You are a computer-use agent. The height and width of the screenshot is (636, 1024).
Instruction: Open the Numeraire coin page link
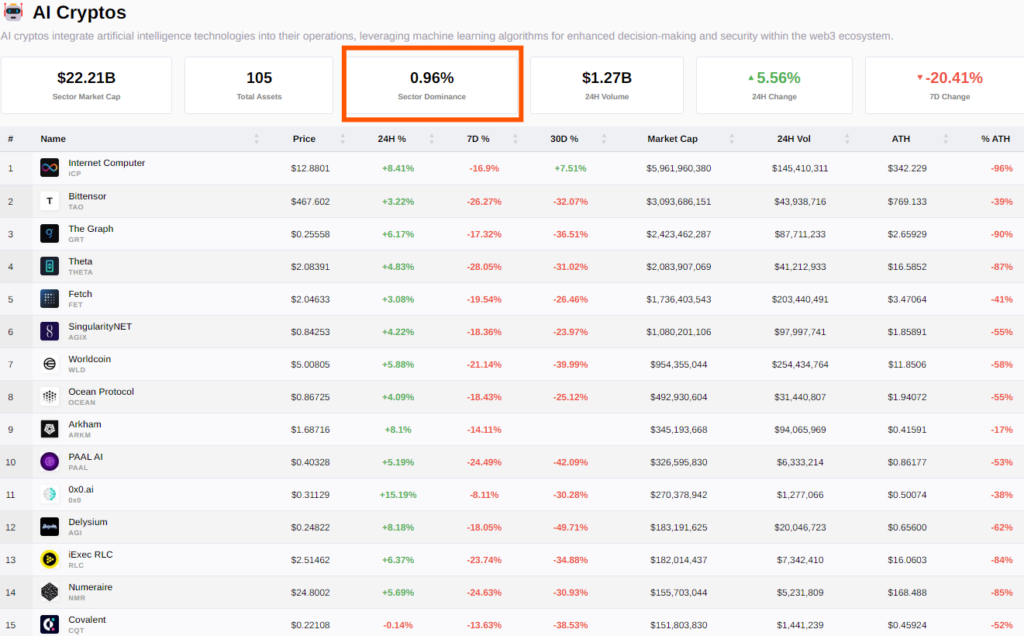point(90,586)
